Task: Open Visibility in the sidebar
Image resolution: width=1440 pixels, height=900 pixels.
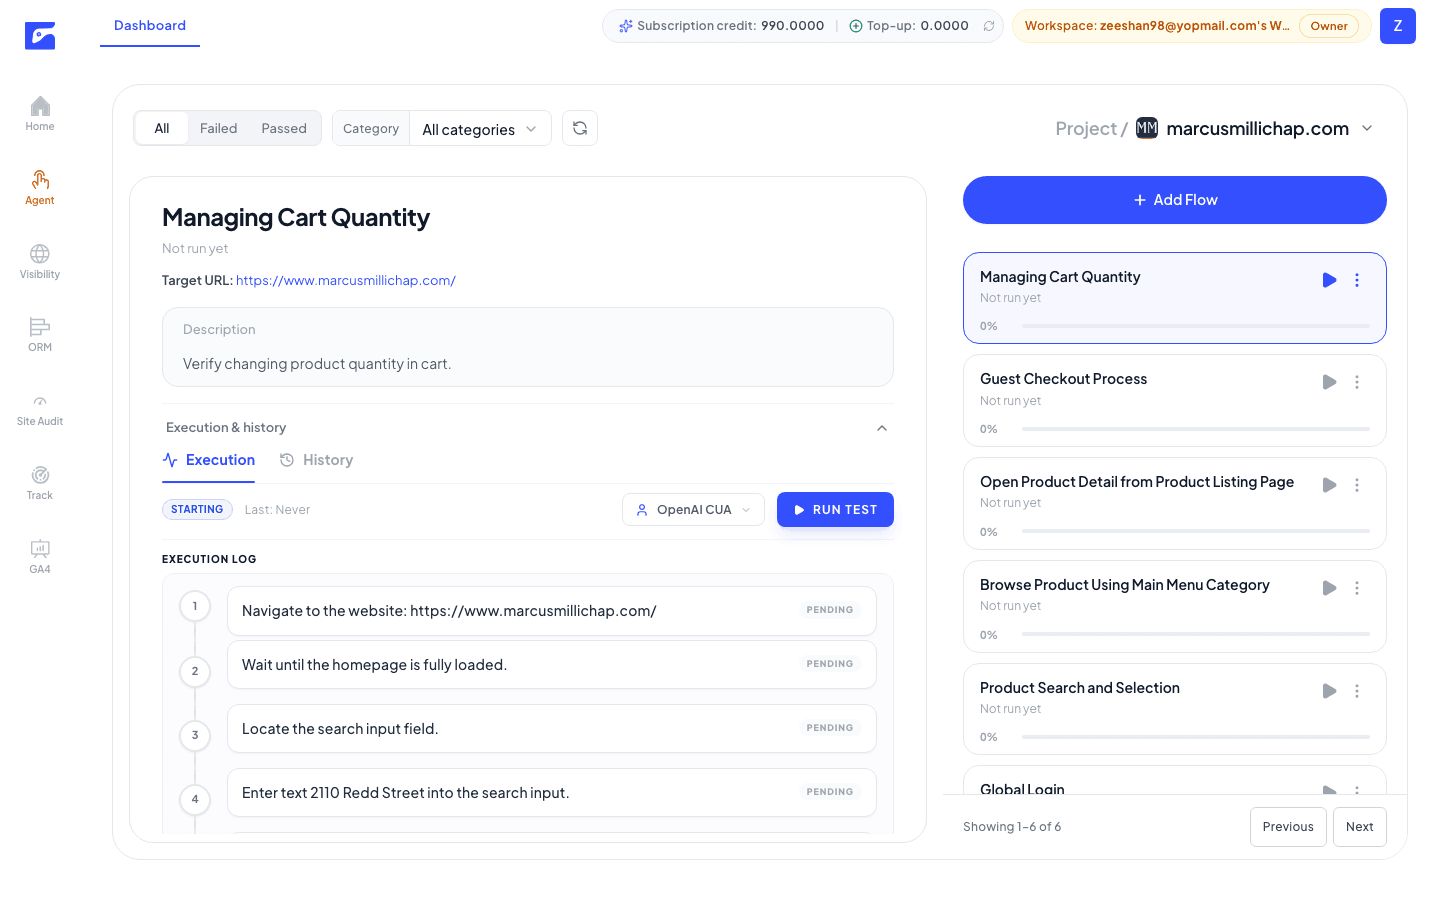Action: pos(40,261)
